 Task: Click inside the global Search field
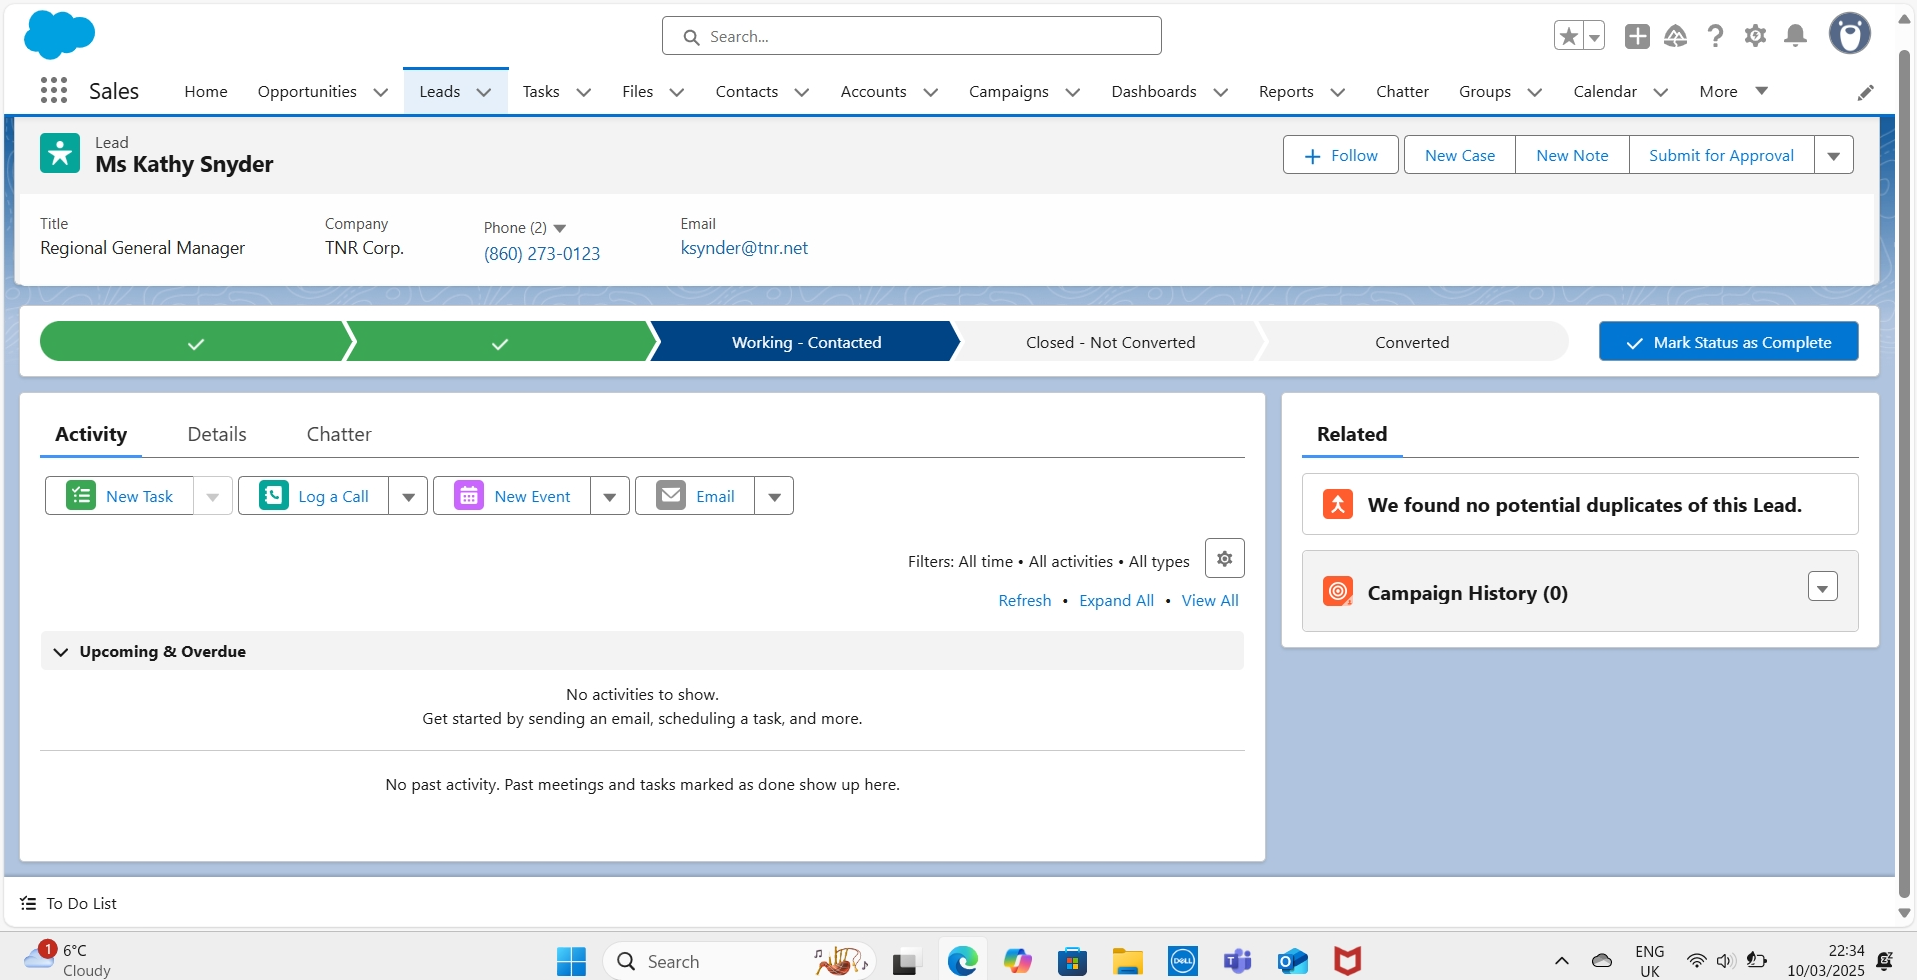(x=911, y=35)
